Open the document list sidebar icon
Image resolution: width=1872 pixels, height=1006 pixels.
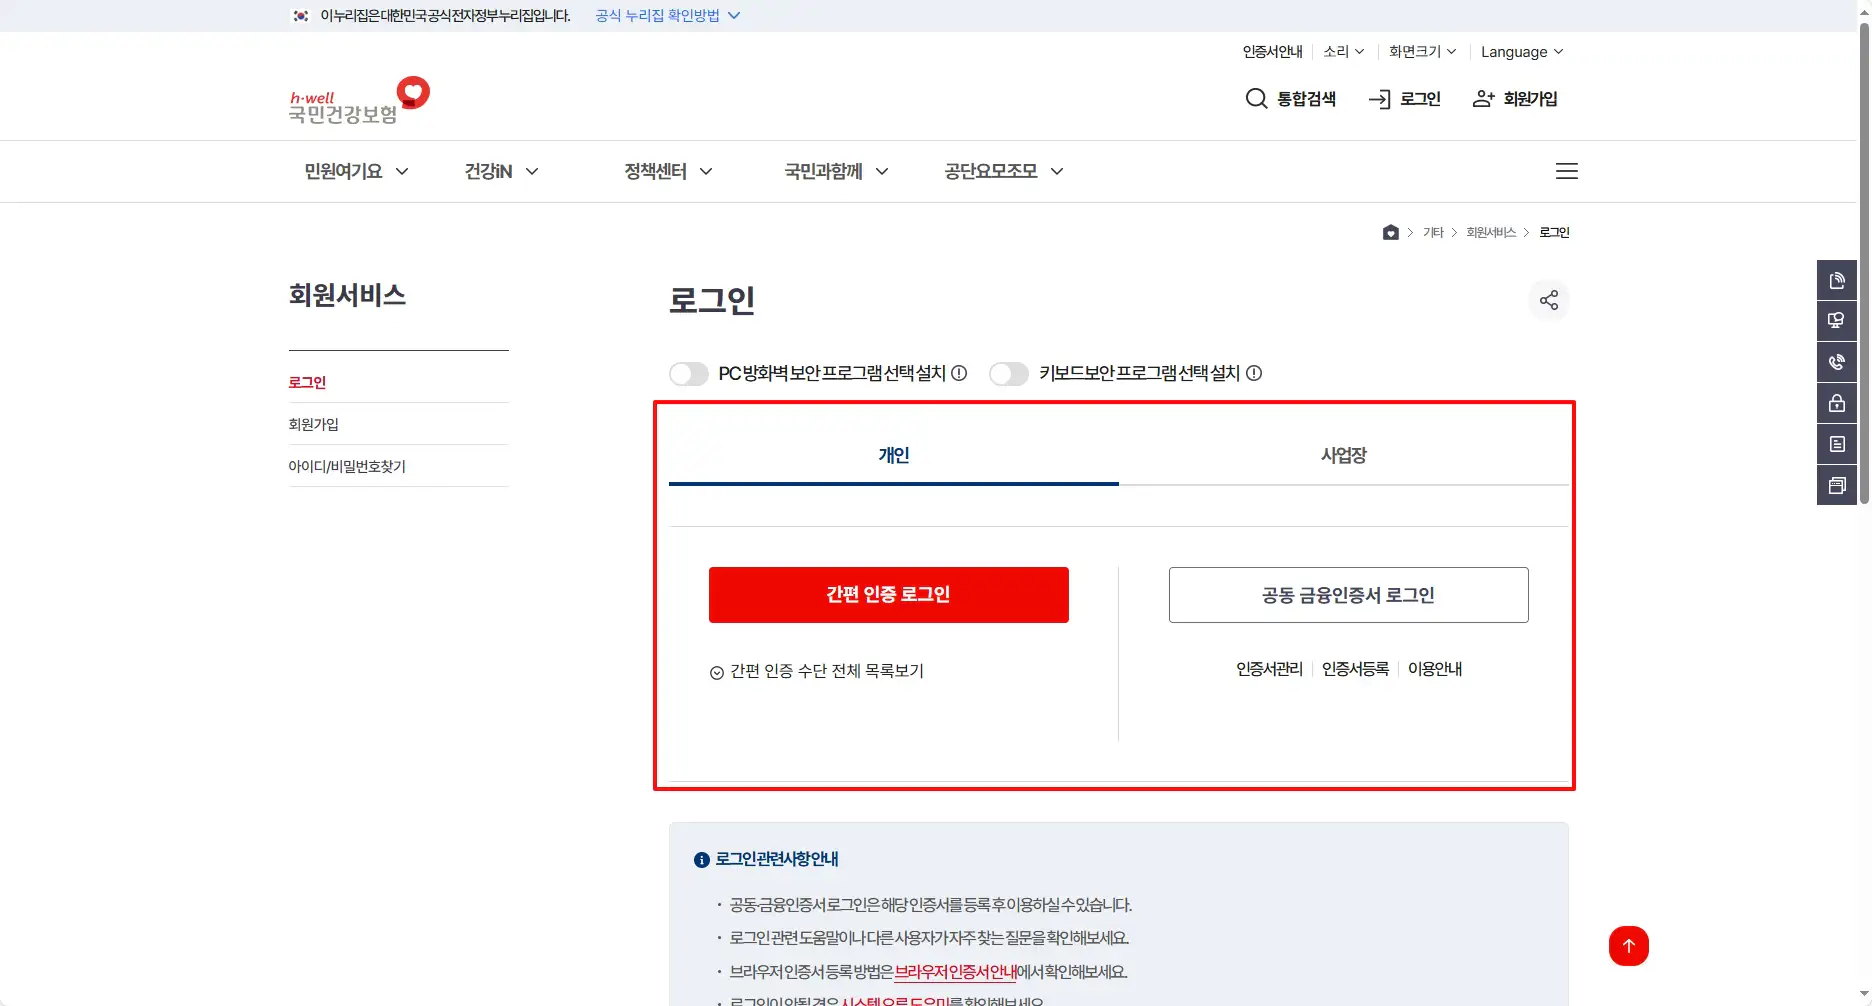pyautogui.click(x=1837, y=444)
